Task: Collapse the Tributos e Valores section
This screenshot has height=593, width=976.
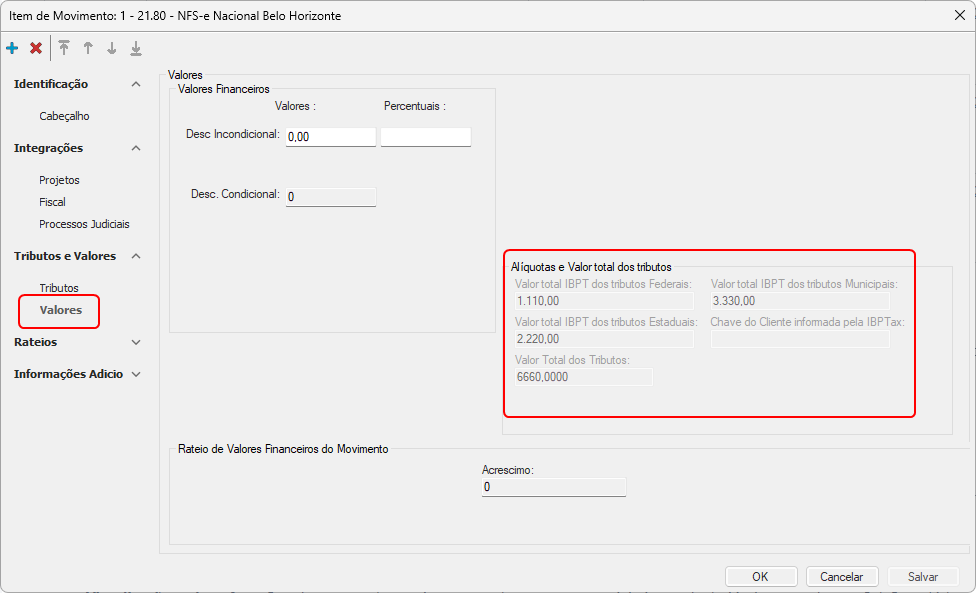Action: (x=136, y=256)
